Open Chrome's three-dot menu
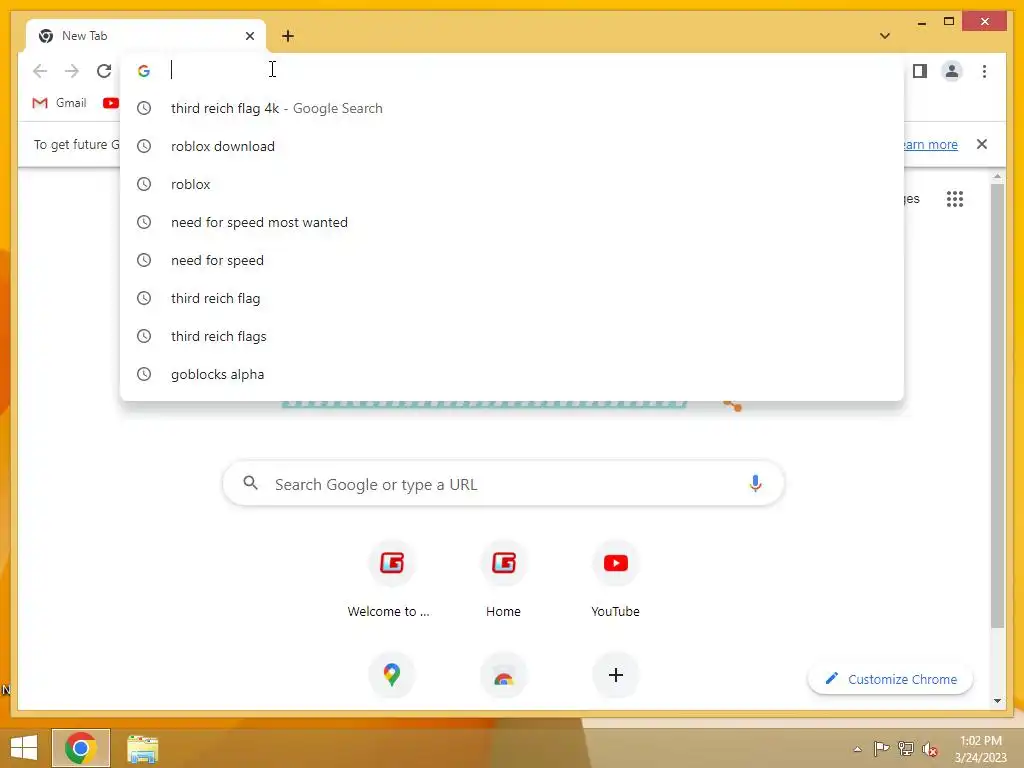This screenshot has height=768, width=1024. pyautogui.click(x=984, y=71)
